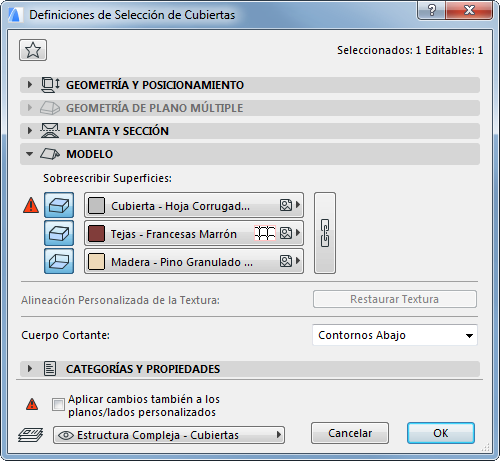This screenshot has height=461, width=500.
Task: Click the Restaurar Textura button
Action: (395, 299)
